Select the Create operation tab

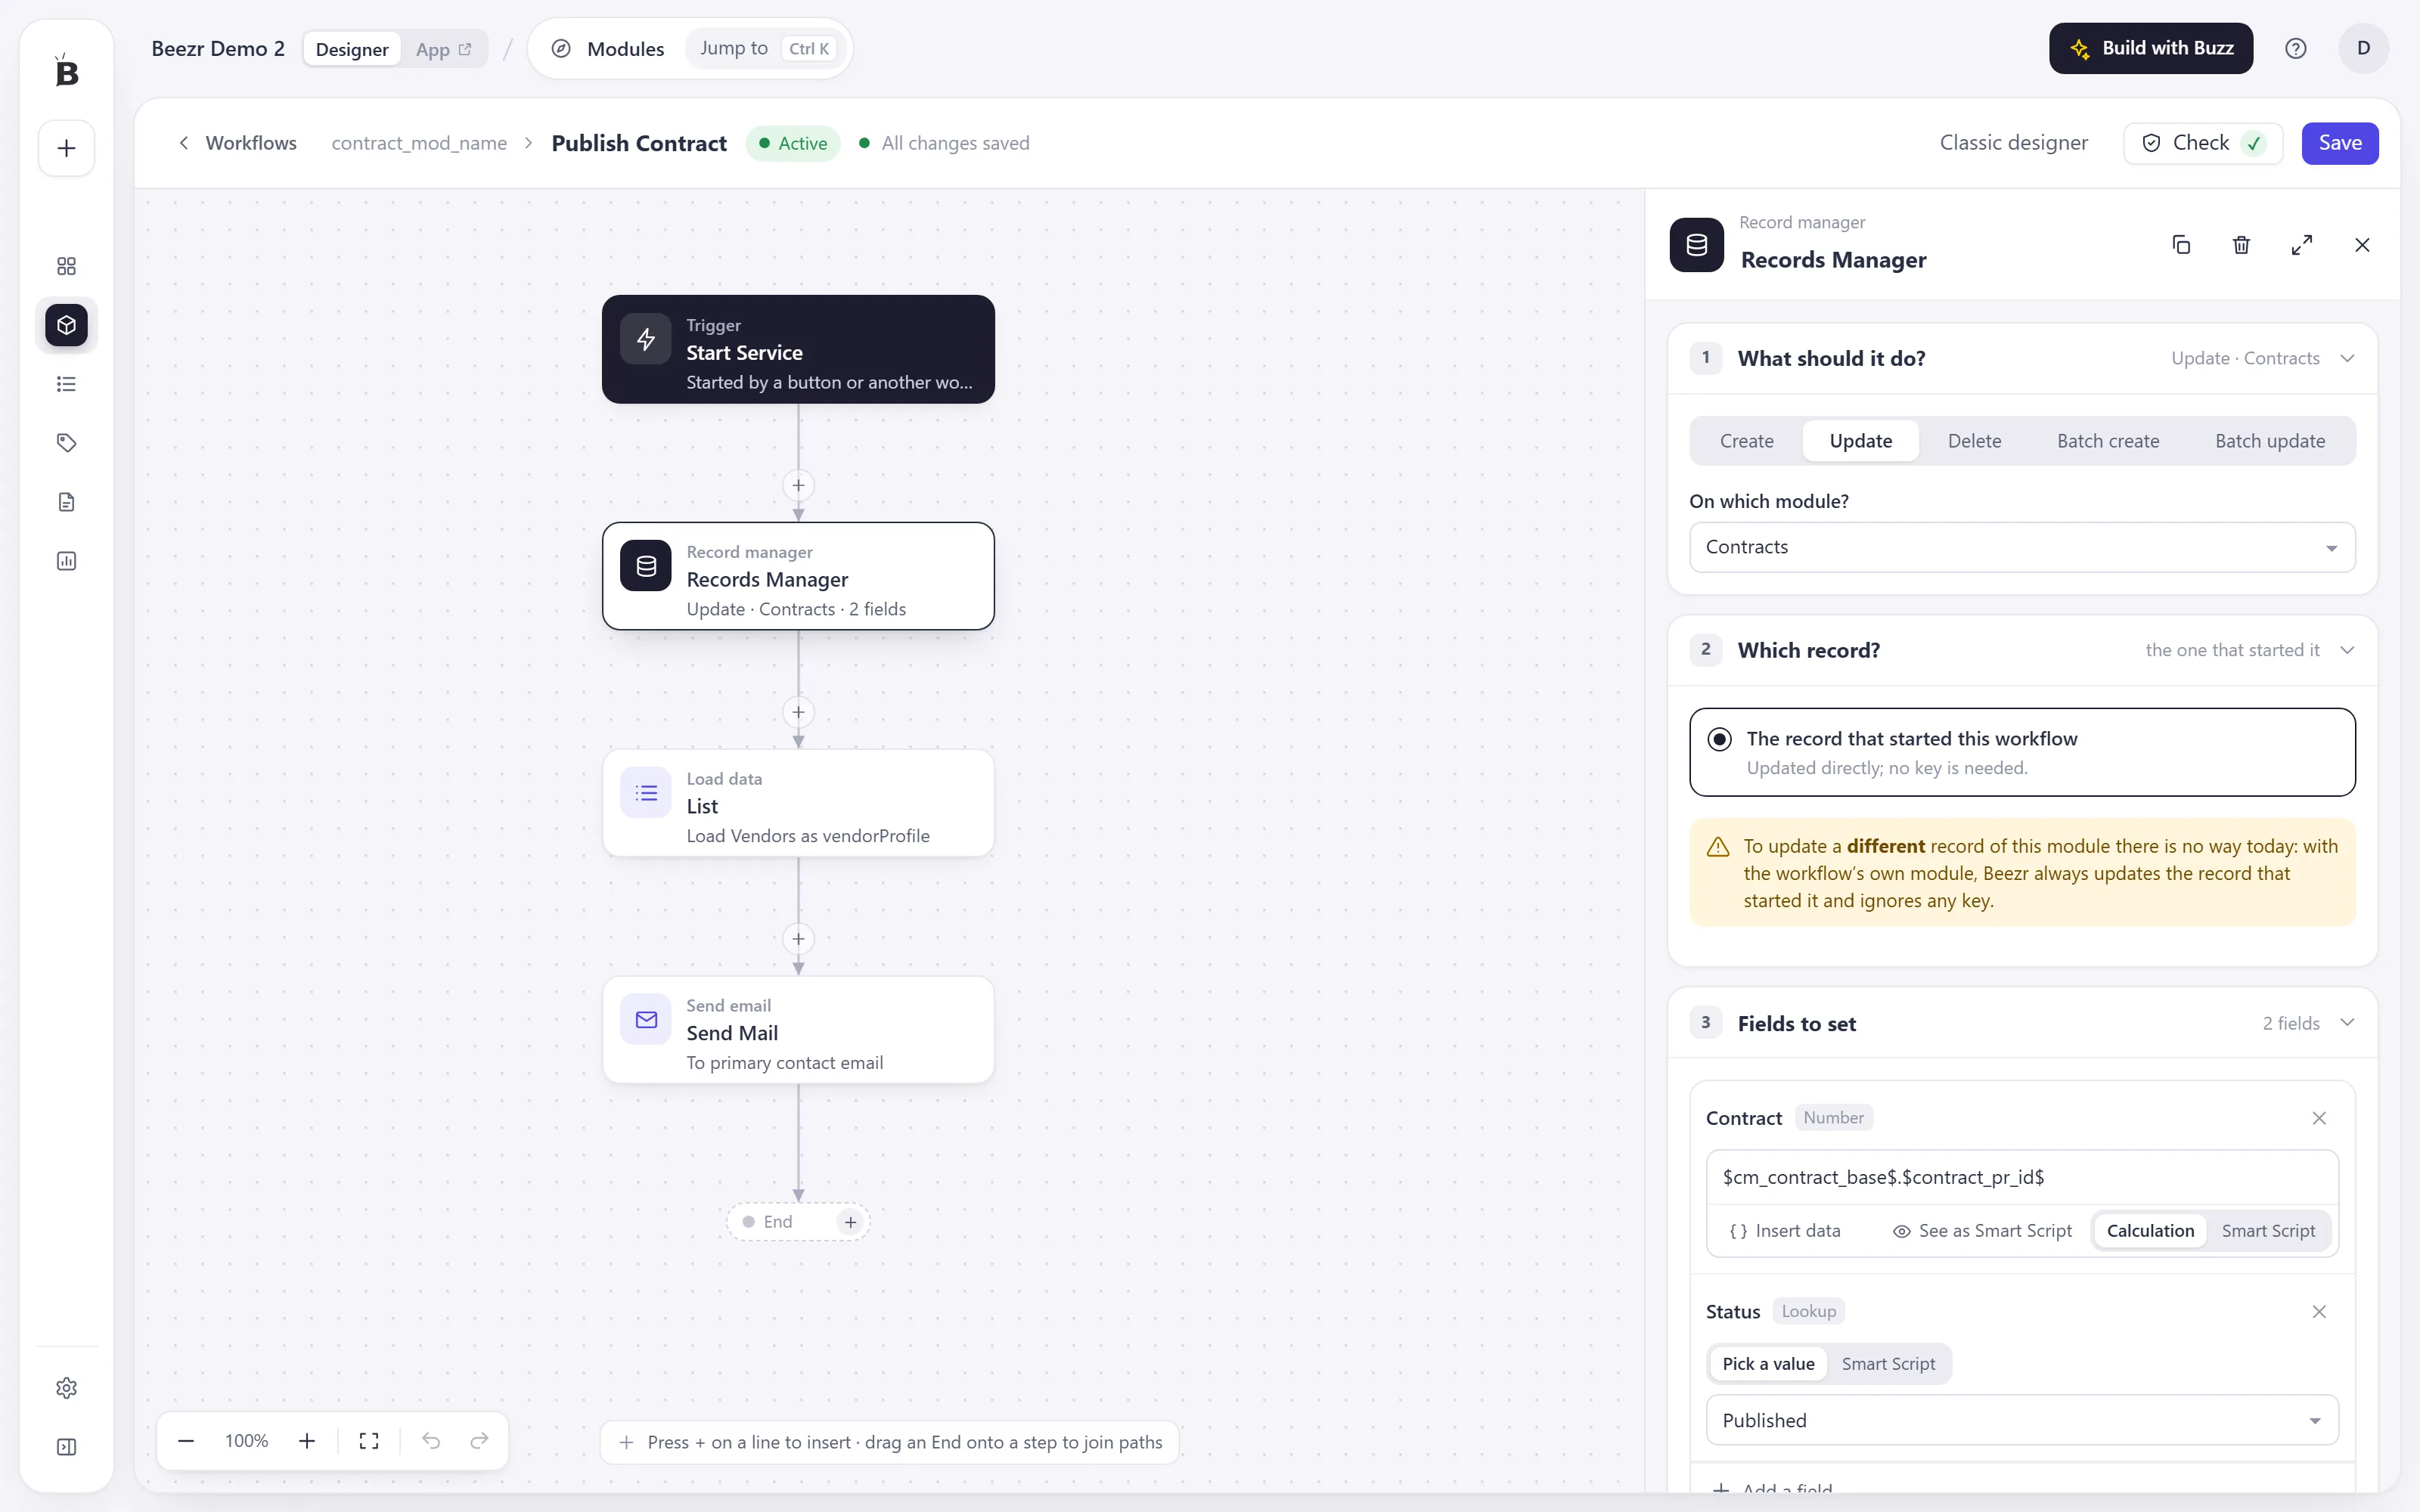1747,441
